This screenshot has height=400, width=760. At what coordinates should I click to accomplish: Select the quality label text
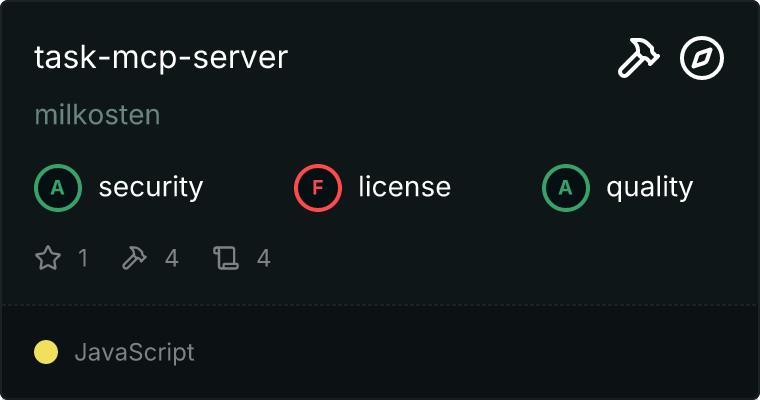[649, 187]
